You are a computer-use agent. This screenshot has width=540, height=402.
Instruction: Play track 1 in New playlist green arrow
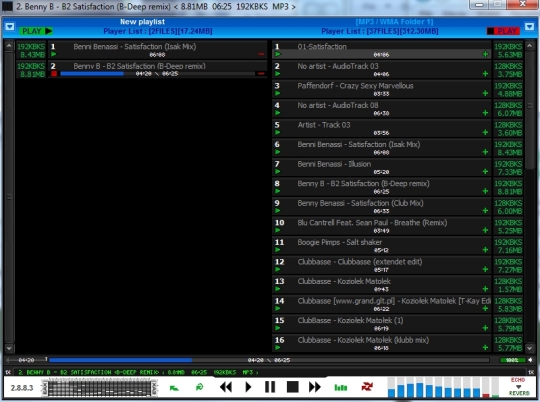[54, 54]
